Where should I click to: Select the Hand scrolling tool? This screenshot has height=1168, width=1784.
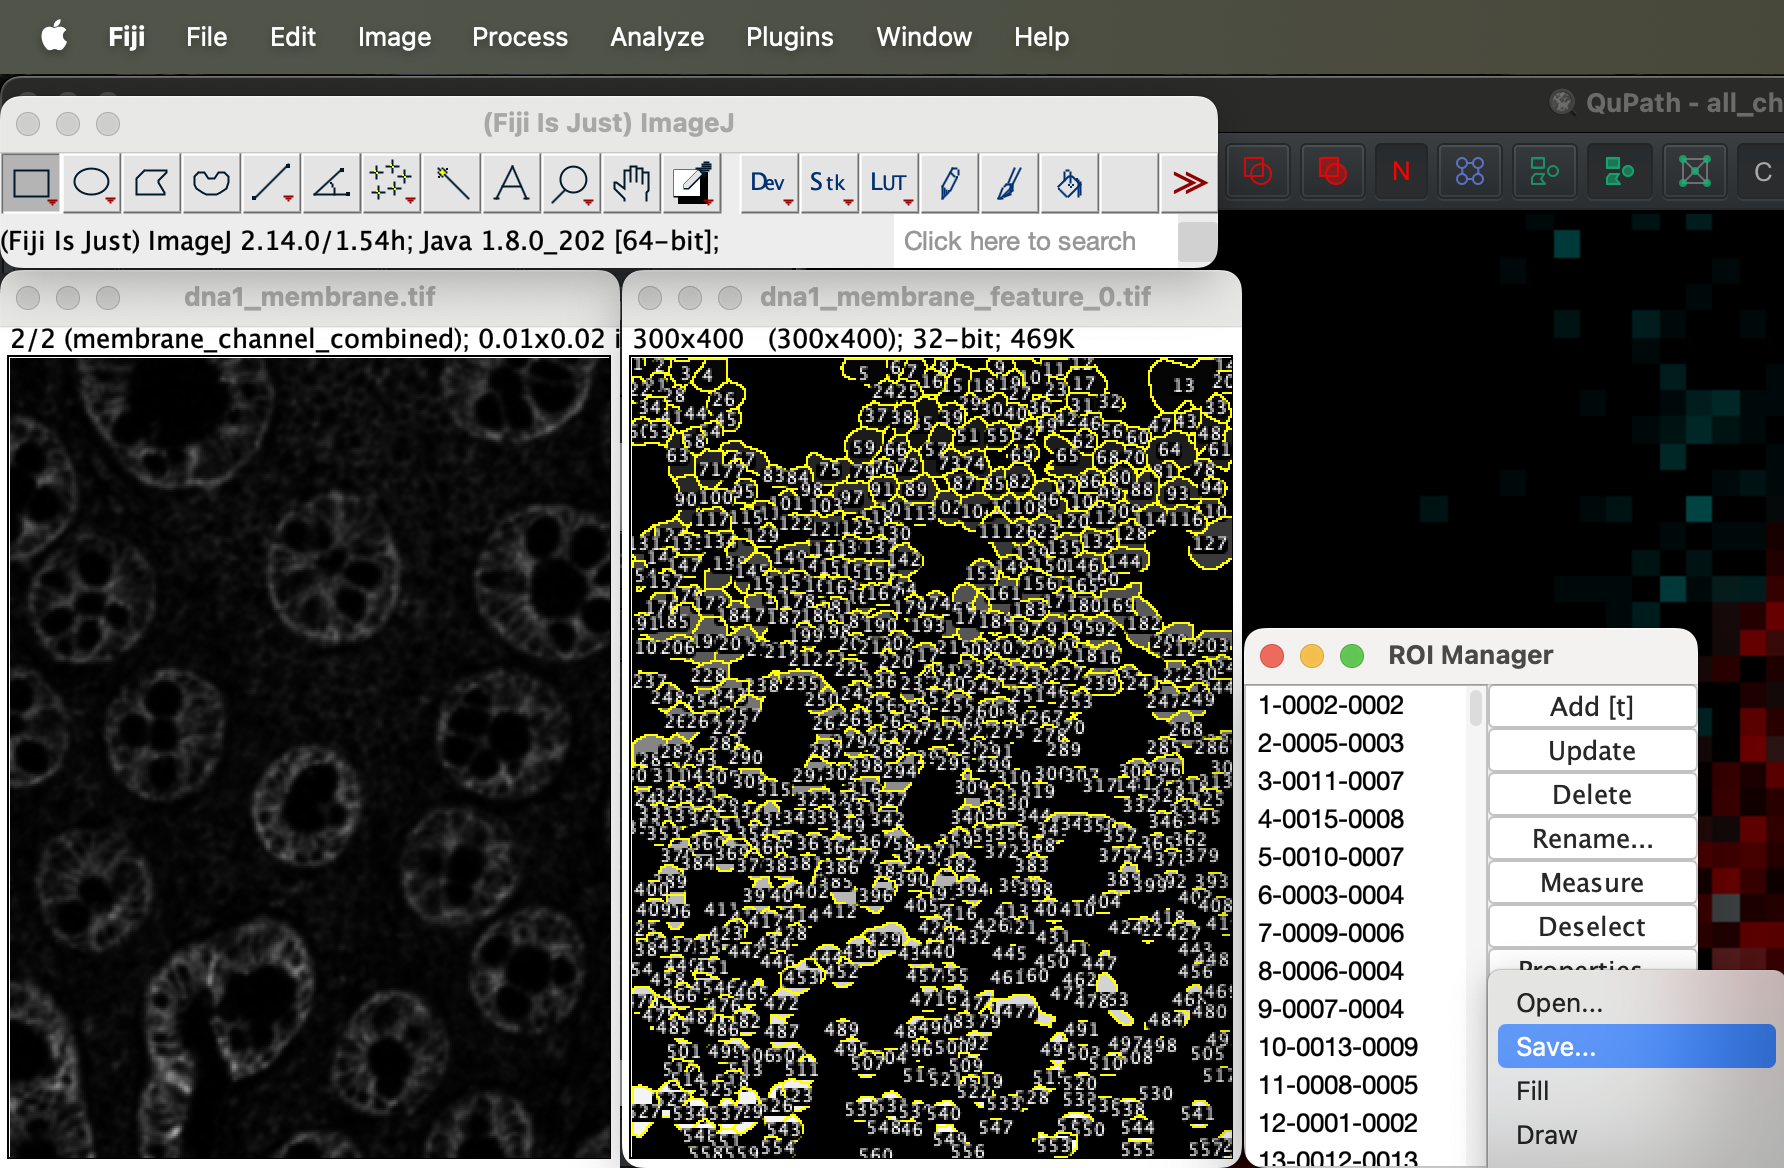tap(631, 183)
